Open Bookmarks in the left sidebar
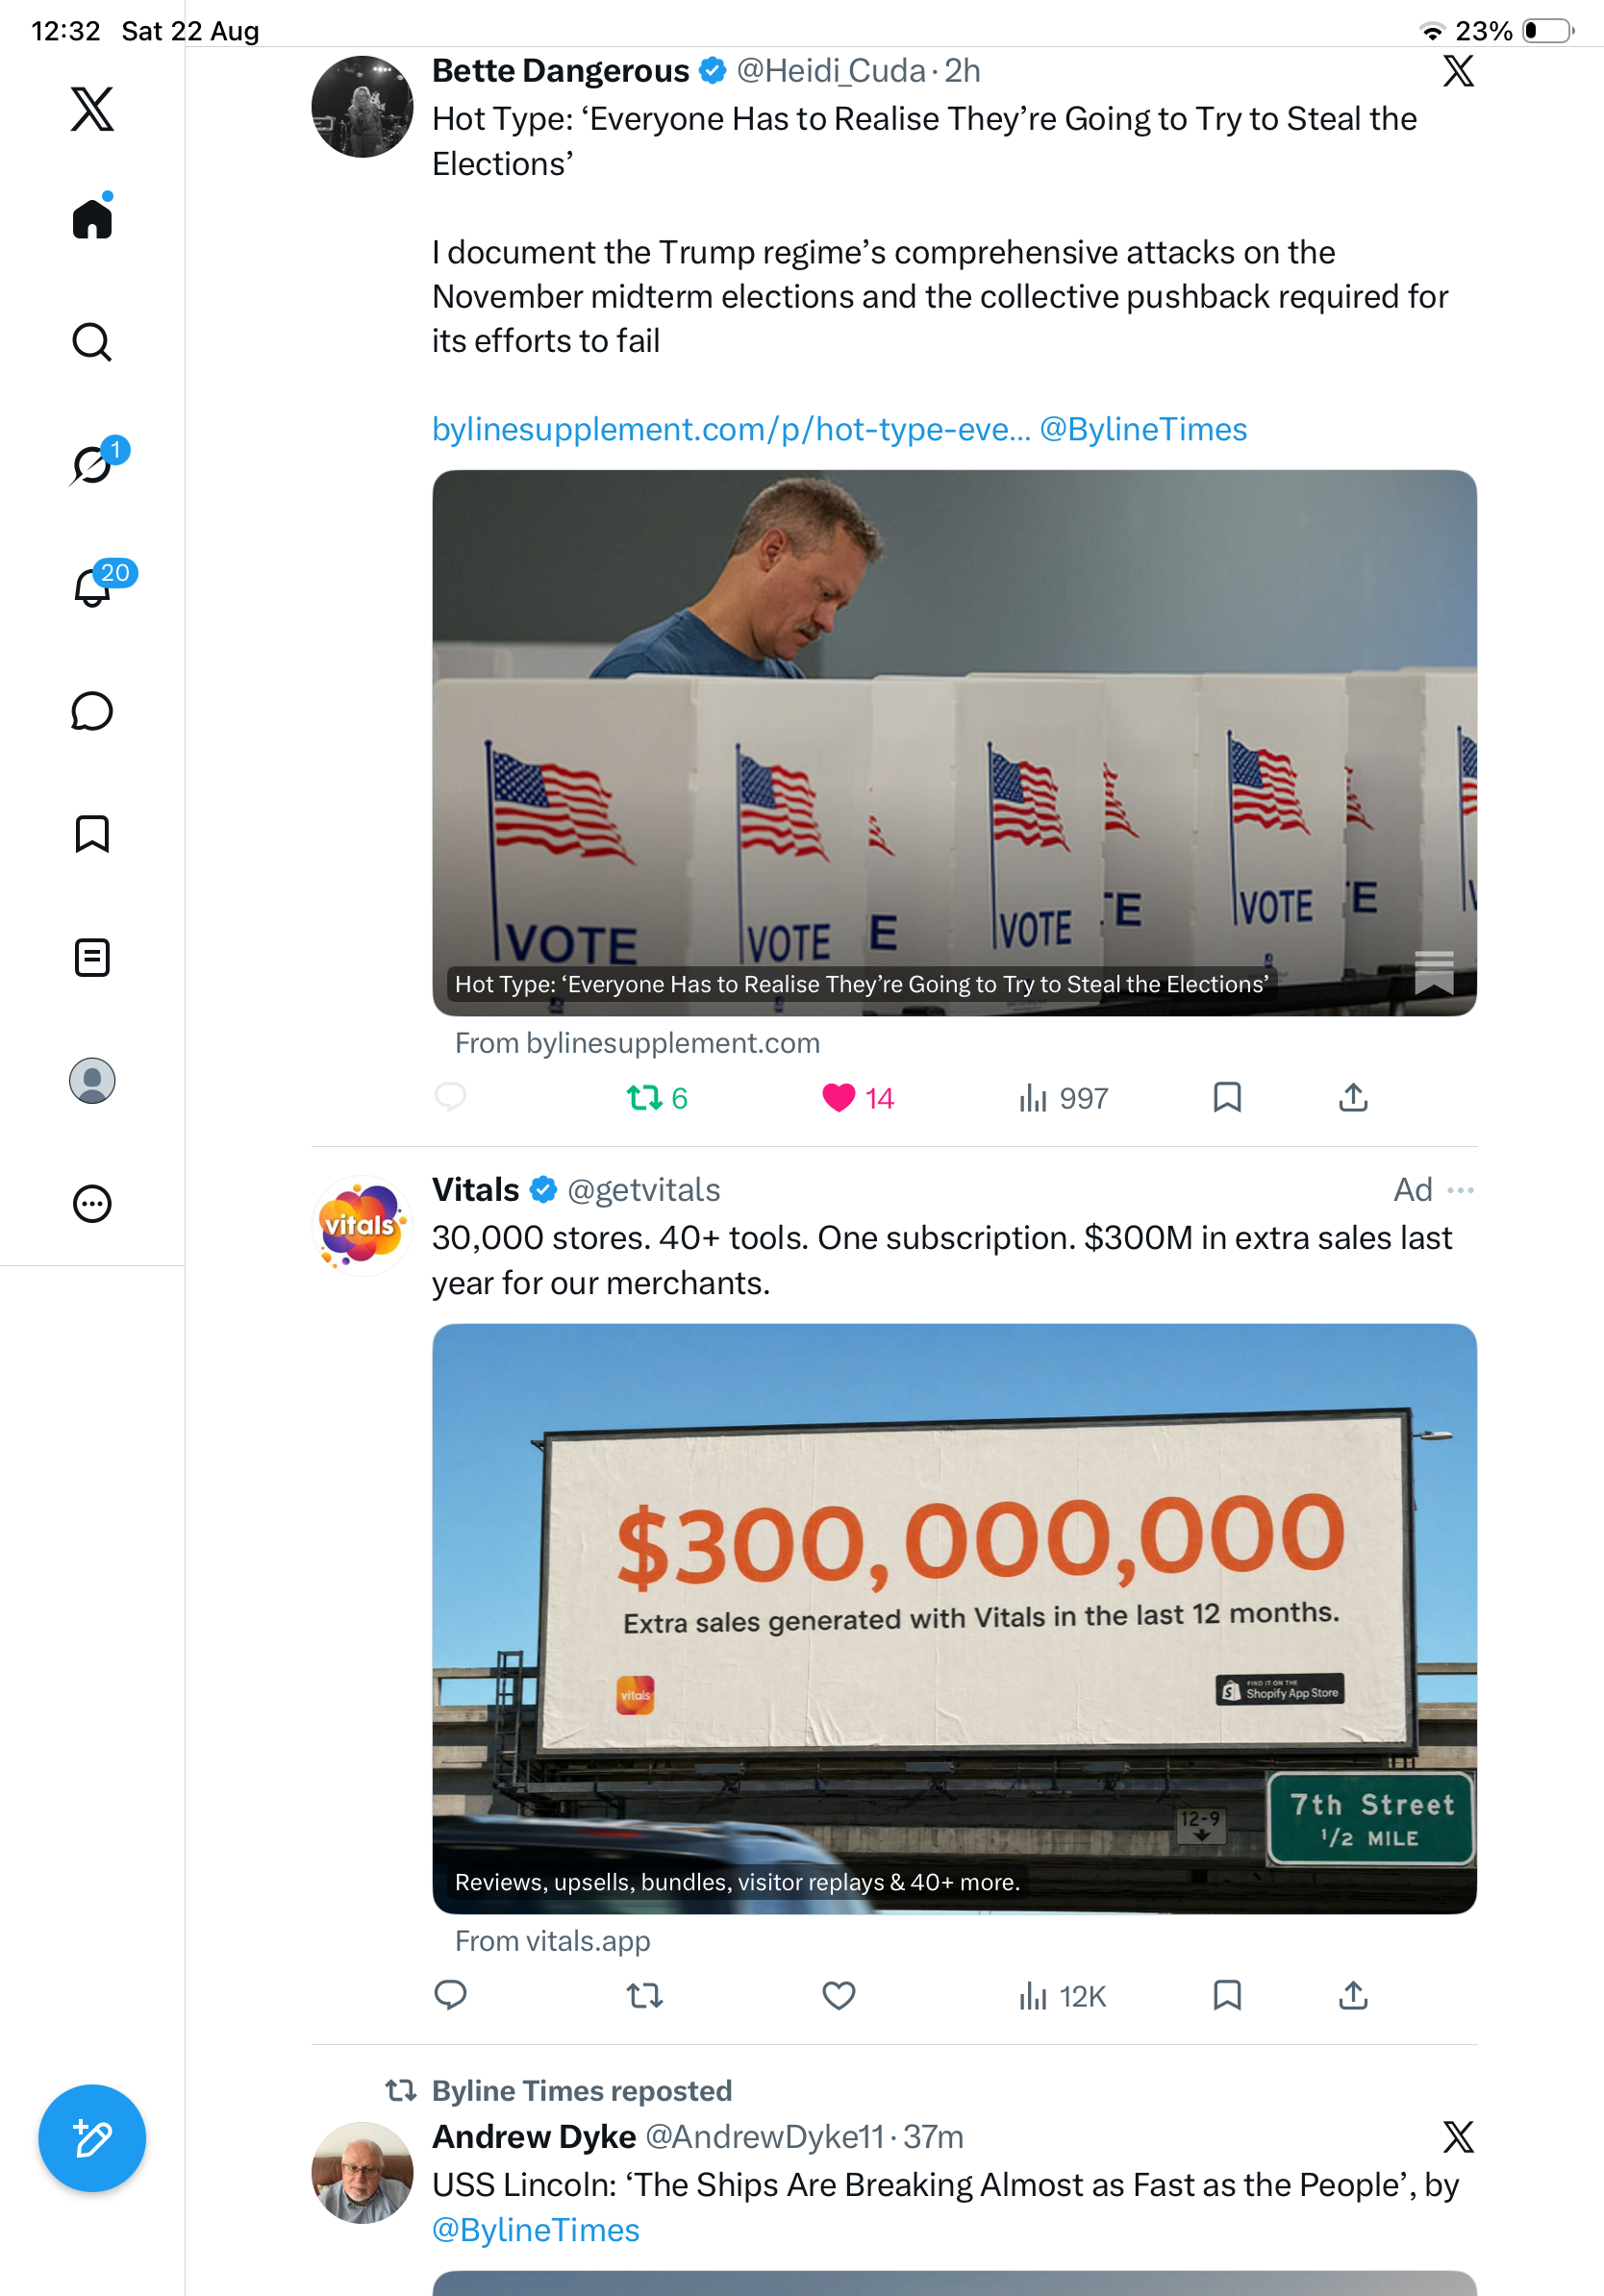1604x2296 pixels. click(x=92, y=834)
